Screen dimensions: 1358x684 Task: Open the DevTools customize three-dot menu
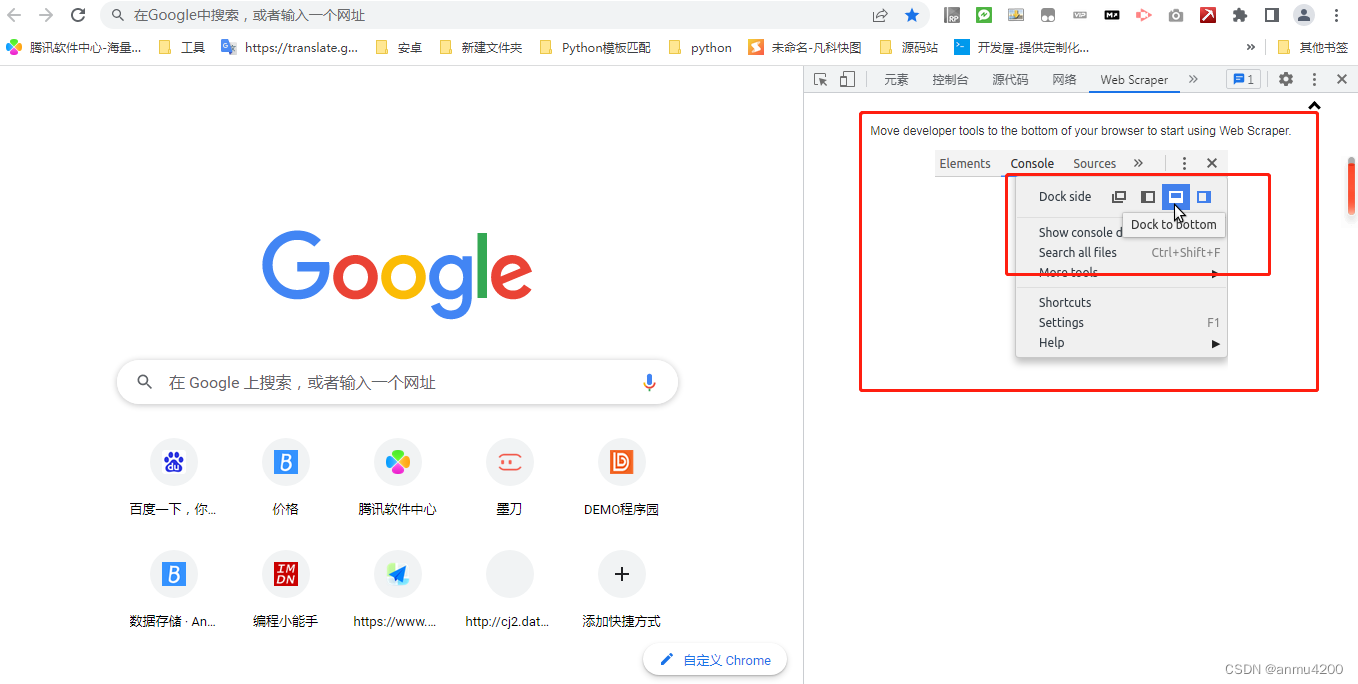[1314, 79]
